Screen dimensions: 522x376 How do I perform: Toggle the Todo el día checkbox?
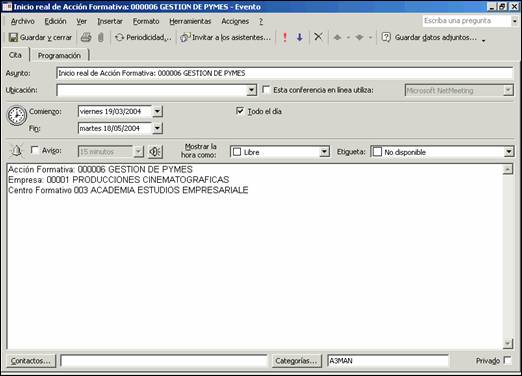tap(239, 111)
